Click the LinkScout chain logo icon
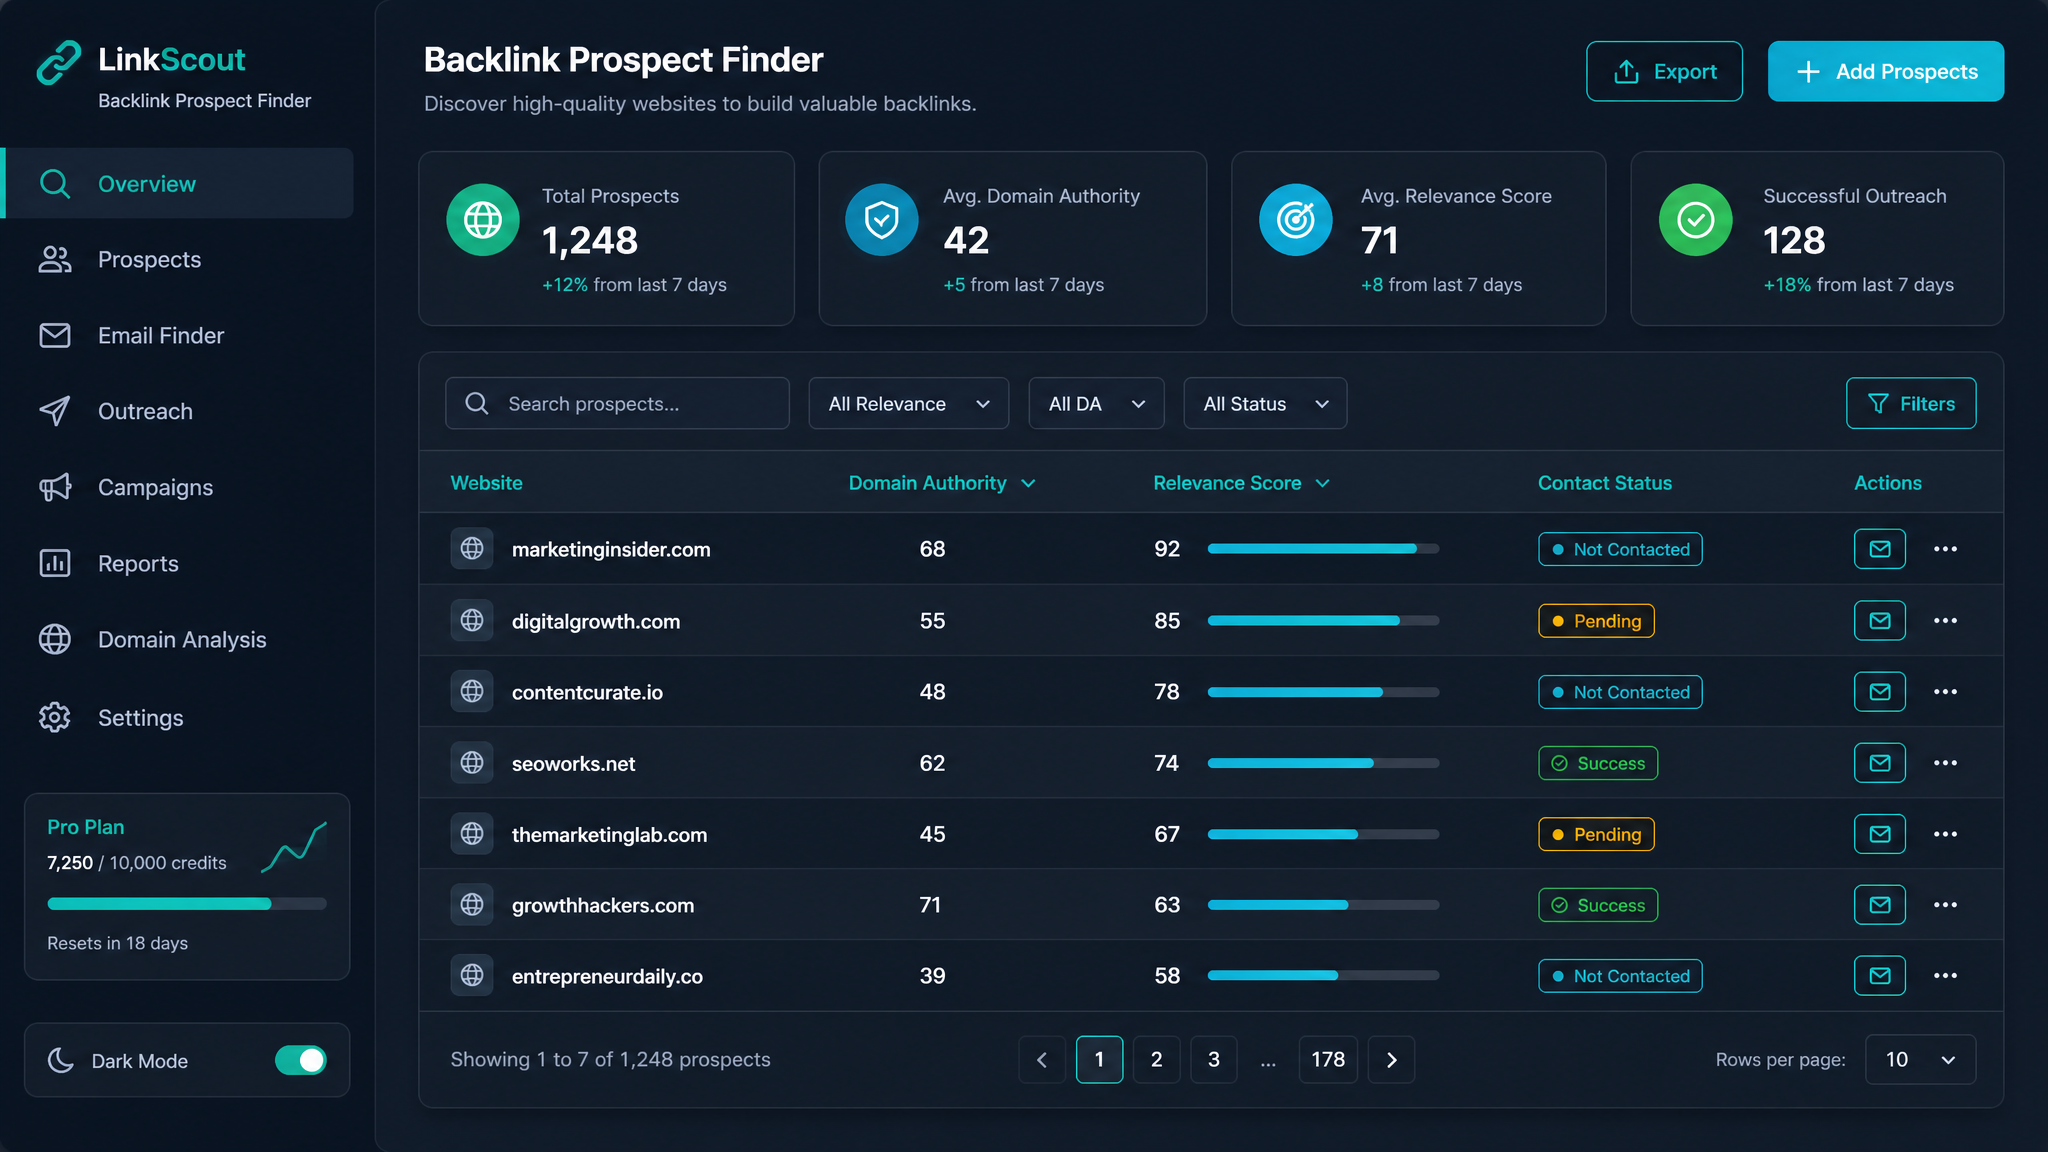The image size is (2048, 1152). [59, 63]
